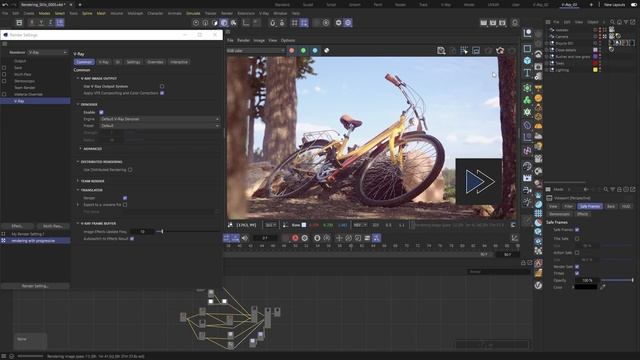Open Edit Render Settings clapperboard icon
The image size is (640, 360).
[502, 22]
